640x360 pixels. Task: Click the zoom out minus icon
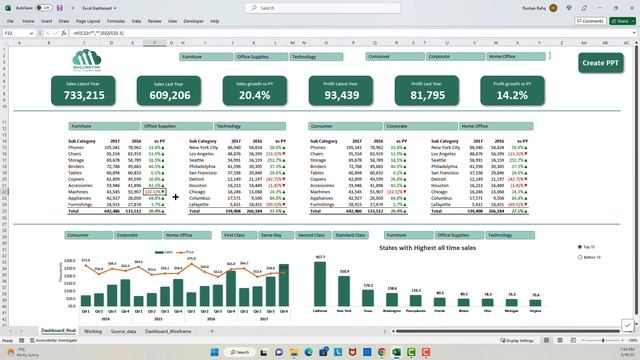(x=584, y=340)
